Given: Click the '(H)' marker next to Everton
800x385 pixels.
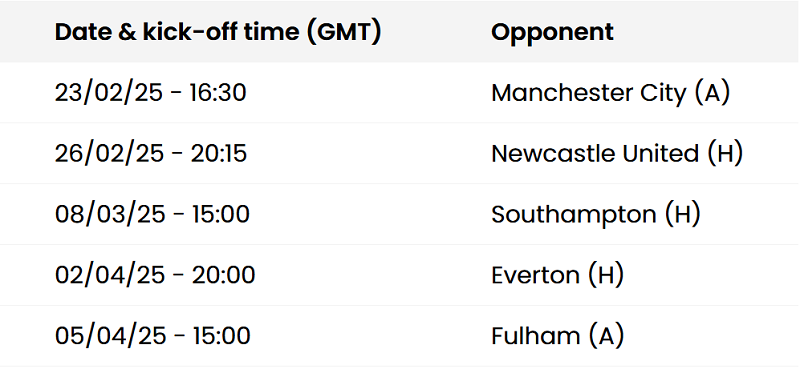Looking at the screenshot, I should point(606,275).
